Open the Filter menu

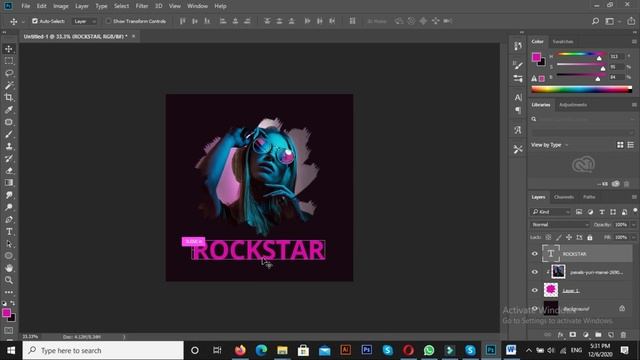point(142,6)
